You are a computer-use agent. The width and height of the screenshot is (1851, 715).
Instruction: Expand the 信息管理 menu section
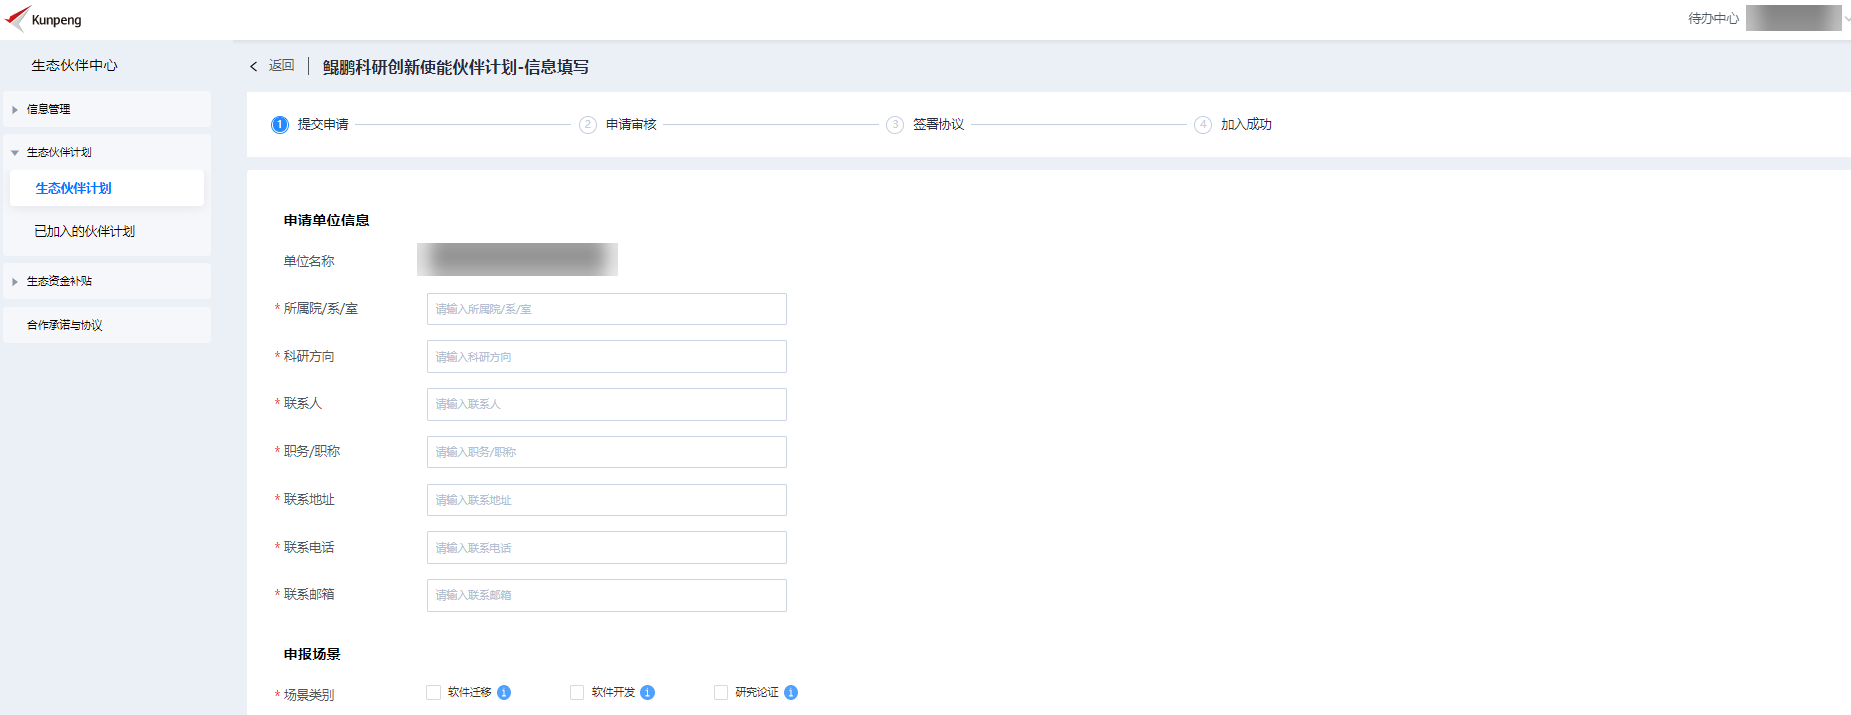[107, 109]
